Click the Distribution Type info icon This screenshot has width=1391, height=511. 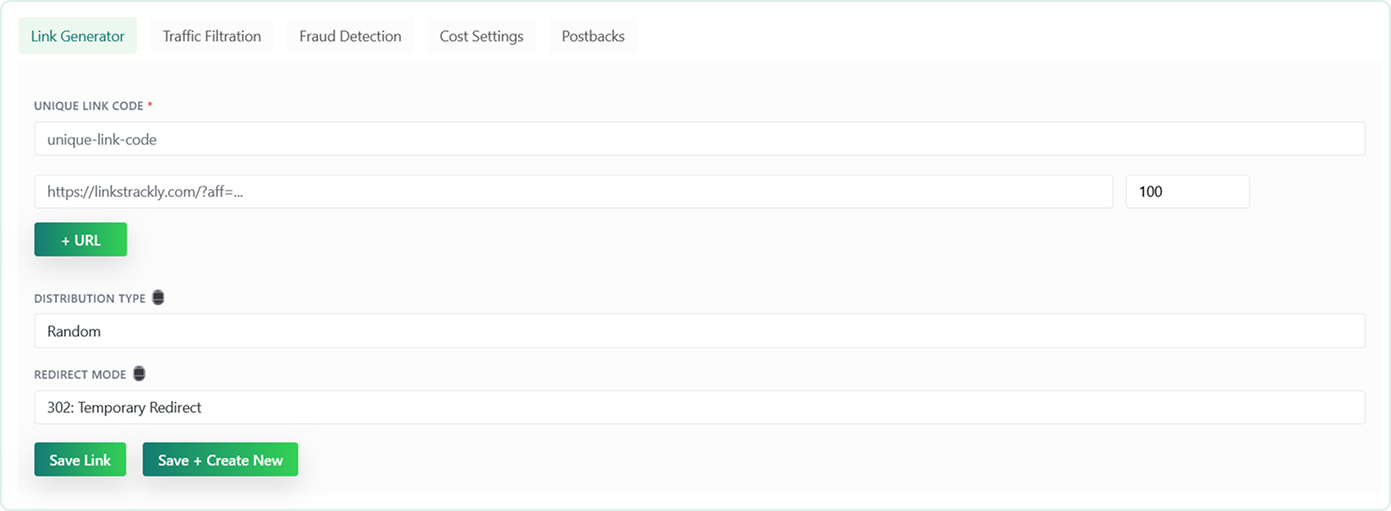click(x=158, y=298)
